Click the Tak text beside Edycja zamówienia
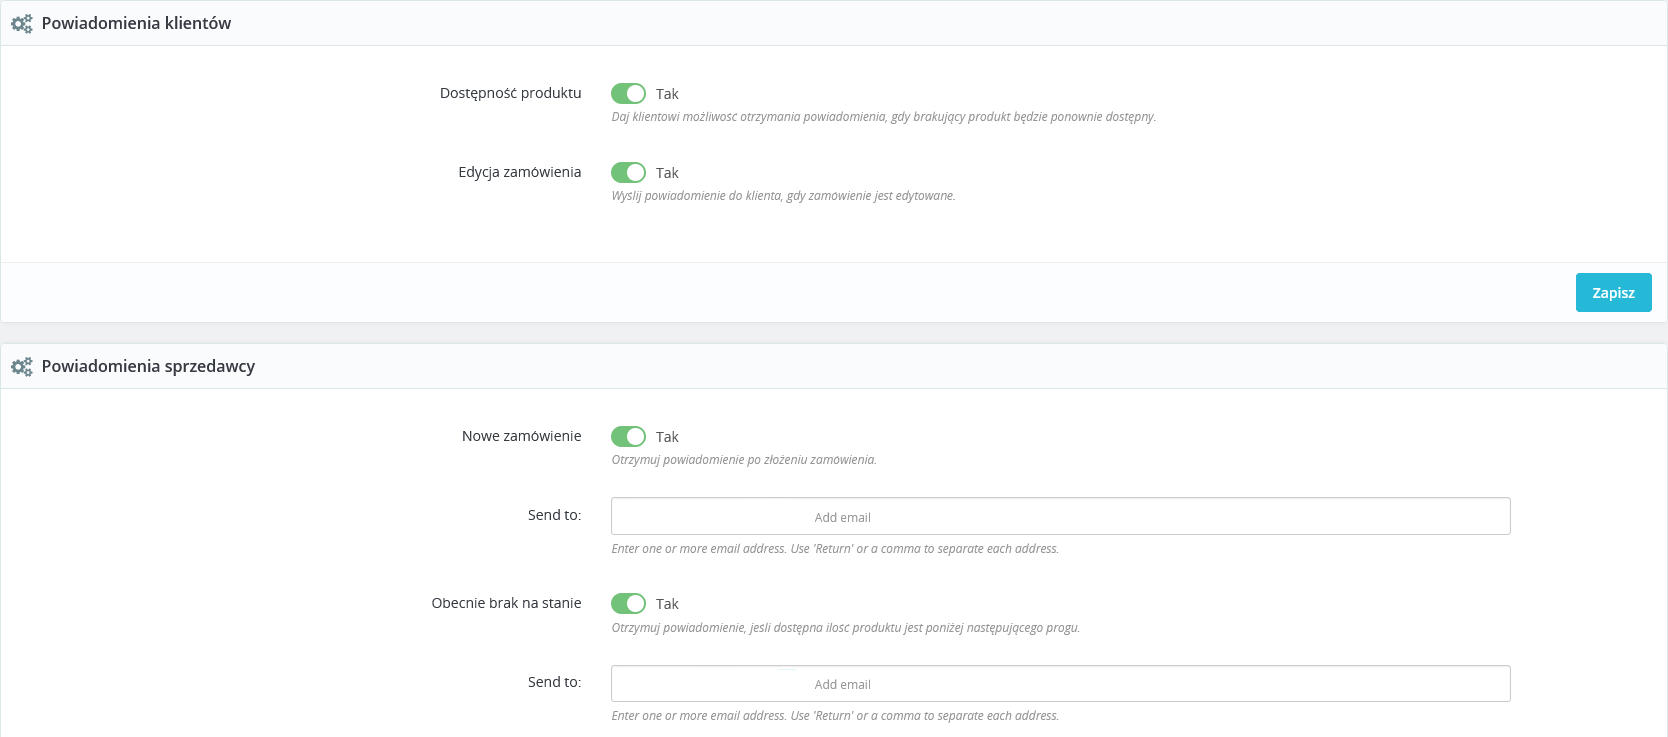Image resolution: width=1668 pixels, height=737 pixels. coord(667,173)
